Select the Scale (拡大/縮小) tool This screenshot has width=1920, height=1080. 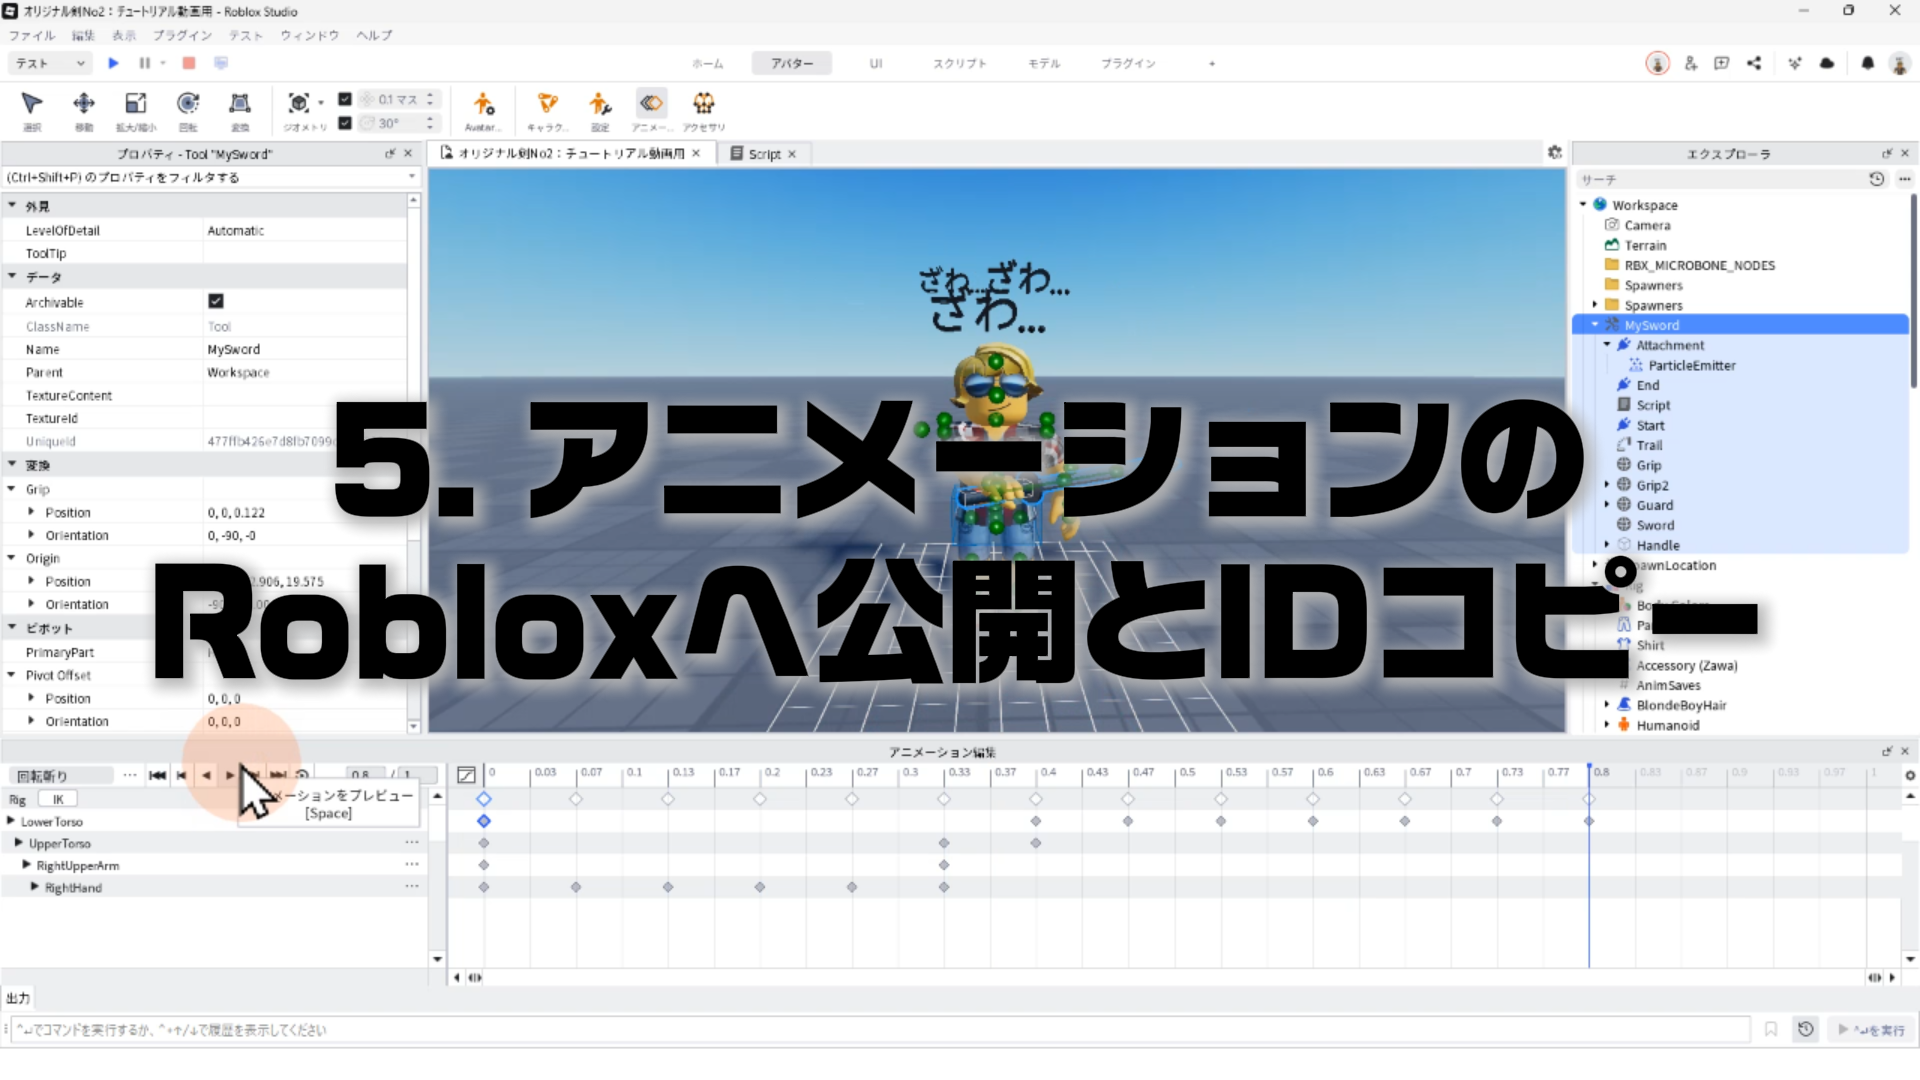click(135, 104)
